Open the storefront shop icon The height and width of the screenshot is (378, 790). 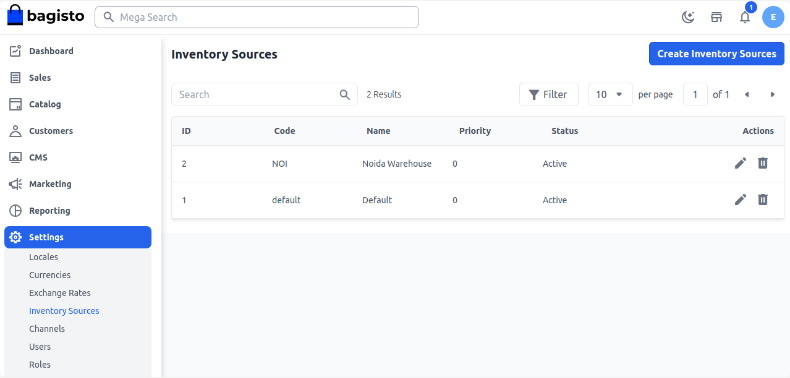point(716,17)
